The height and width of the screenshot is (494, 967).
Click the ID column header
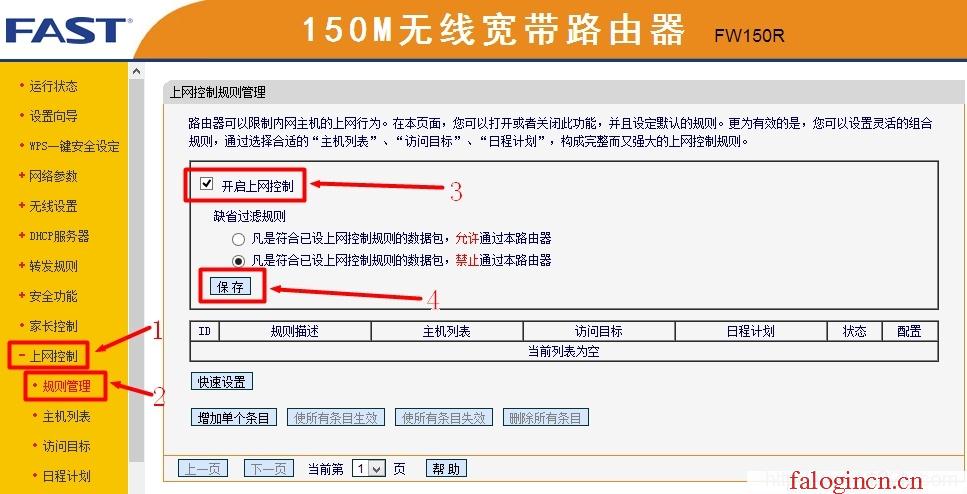205,331
